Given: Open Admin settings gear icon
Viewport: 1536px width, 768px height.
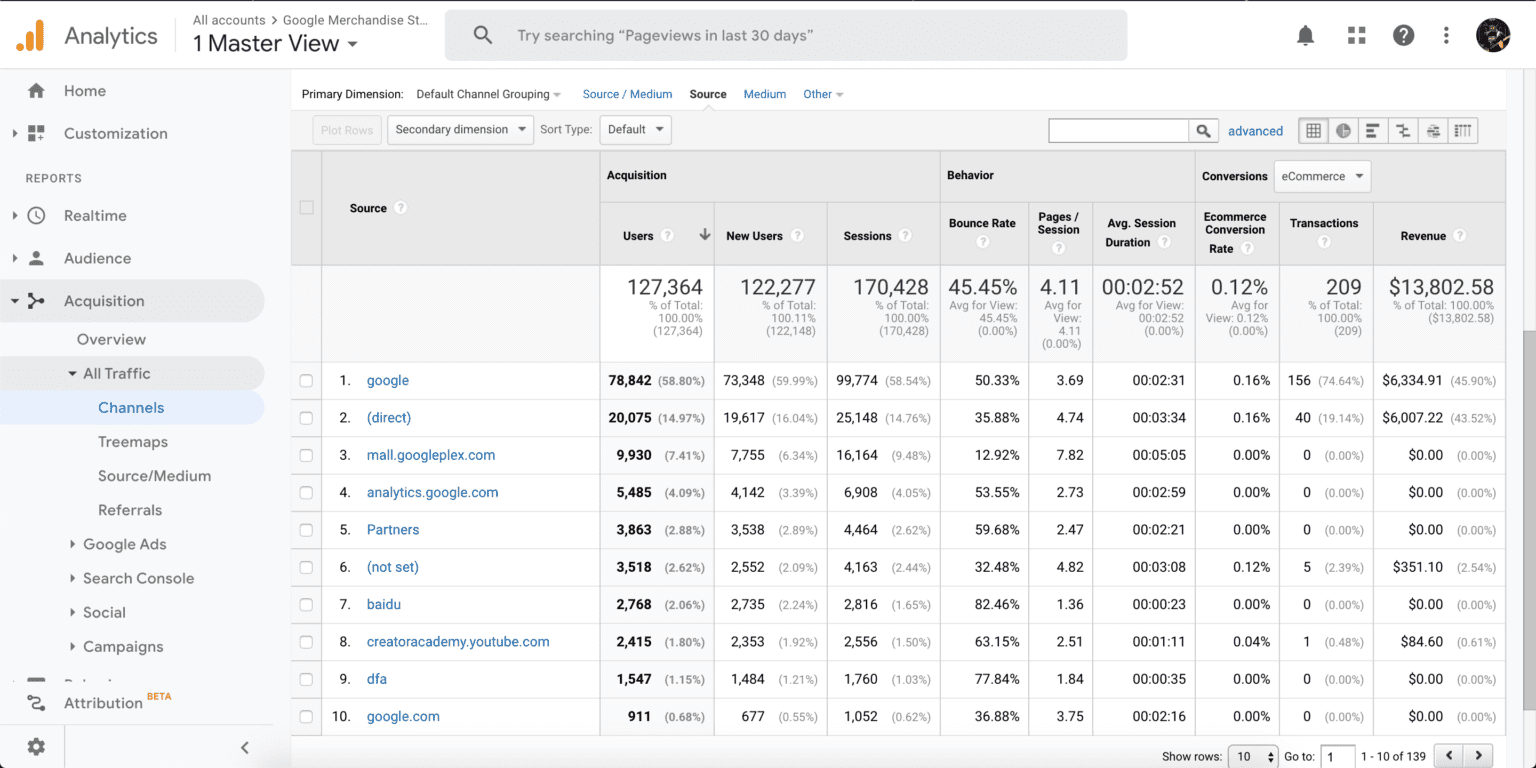Looking at the screenshot, I should 36,747.
